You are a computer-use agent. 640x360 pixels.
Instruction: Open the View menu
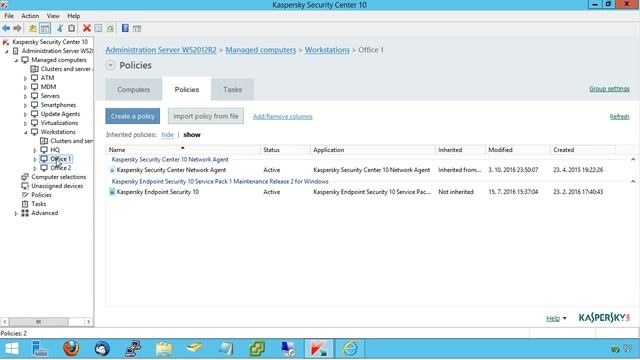(53, 16)
